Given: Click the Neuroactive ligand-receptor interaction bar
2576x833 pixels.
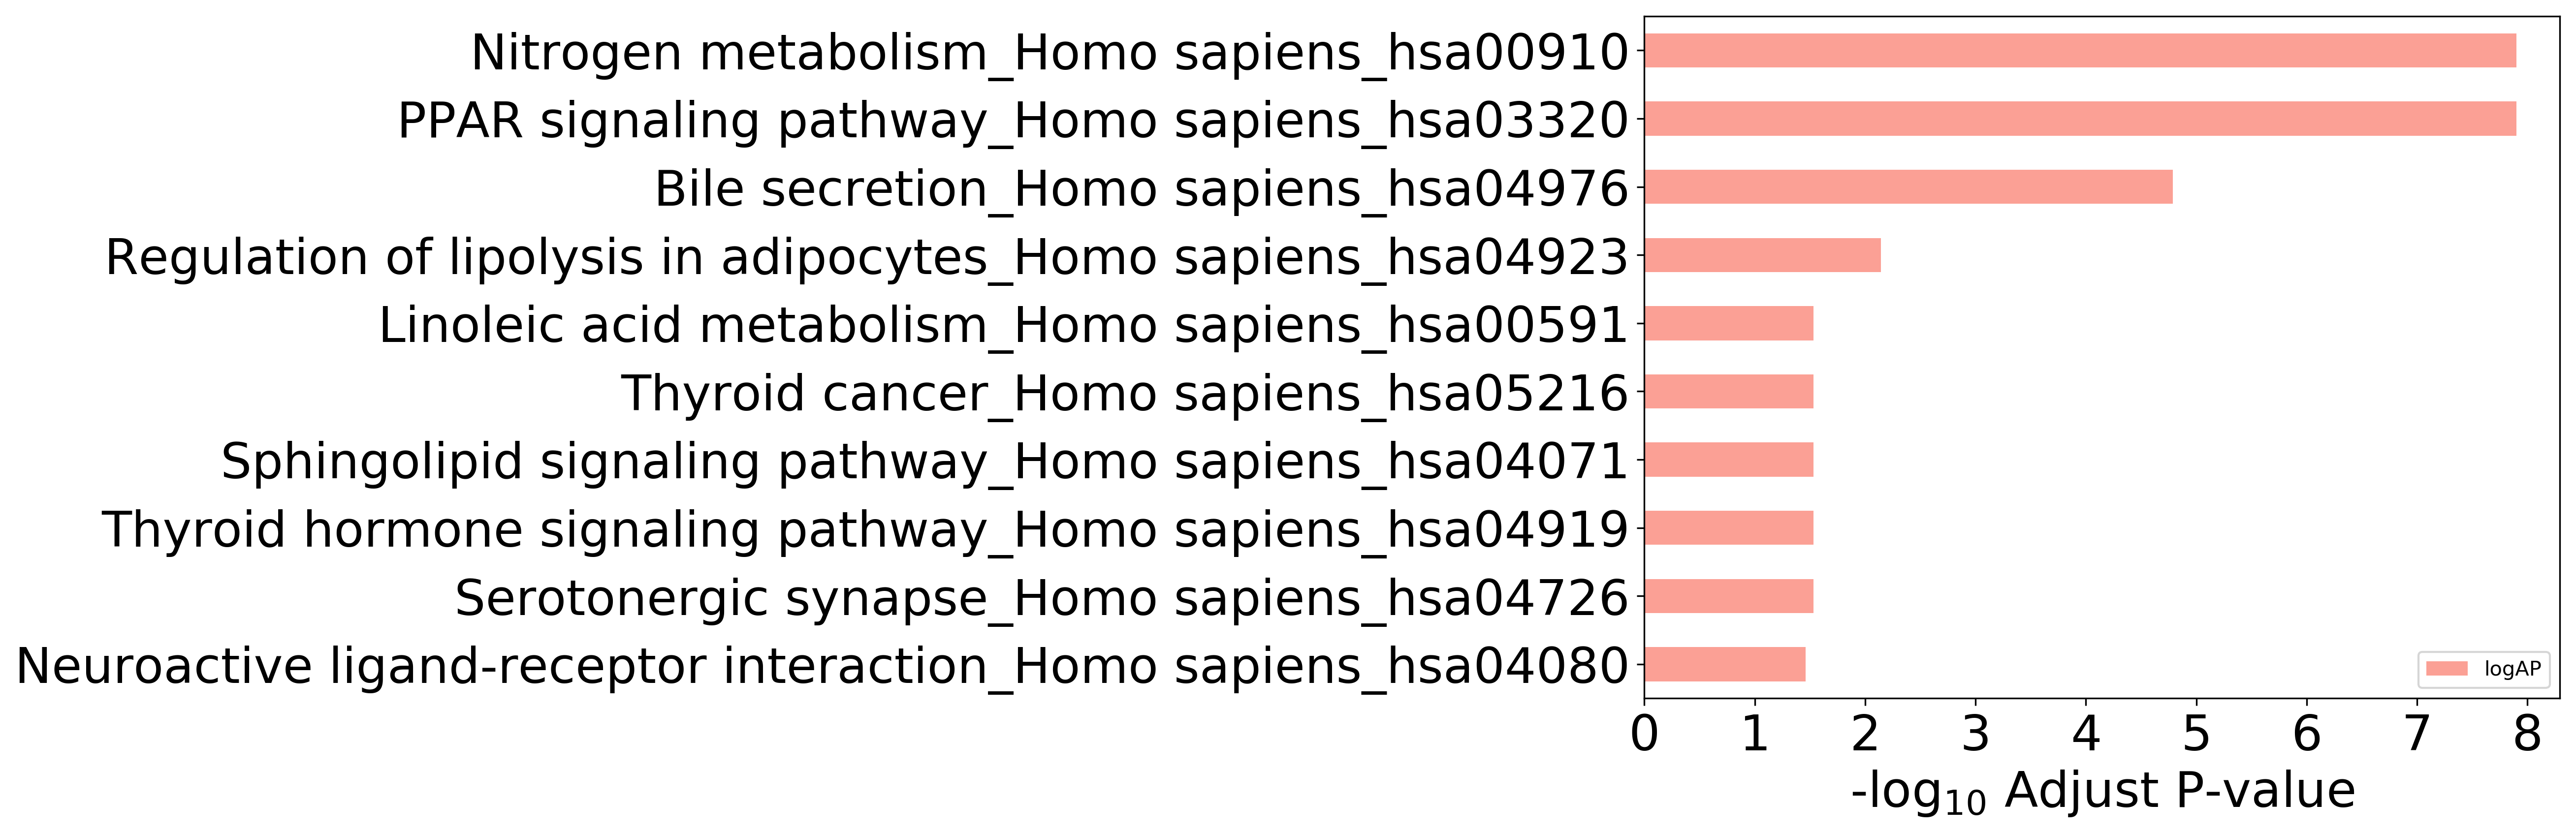Looking at the screenshot, I should tap(1725, 665).
